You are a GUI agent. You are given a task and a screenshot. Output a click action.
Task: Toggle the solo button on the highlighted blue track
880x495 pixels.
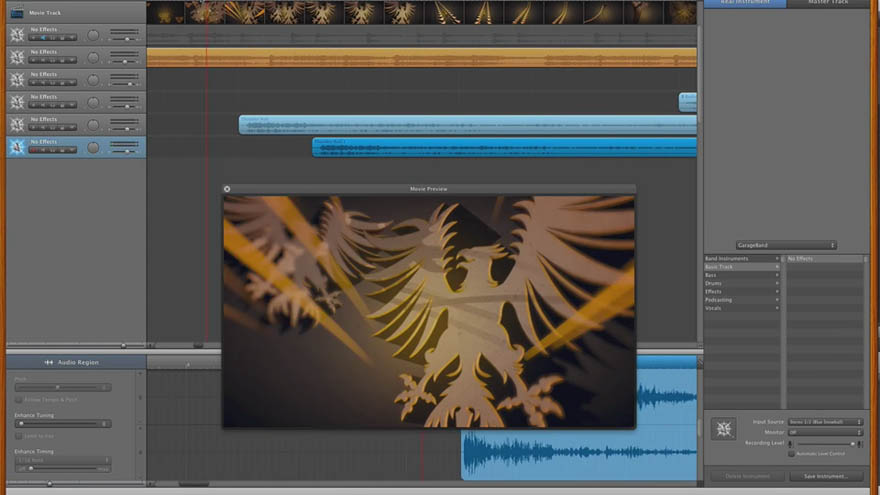[52, 150]
